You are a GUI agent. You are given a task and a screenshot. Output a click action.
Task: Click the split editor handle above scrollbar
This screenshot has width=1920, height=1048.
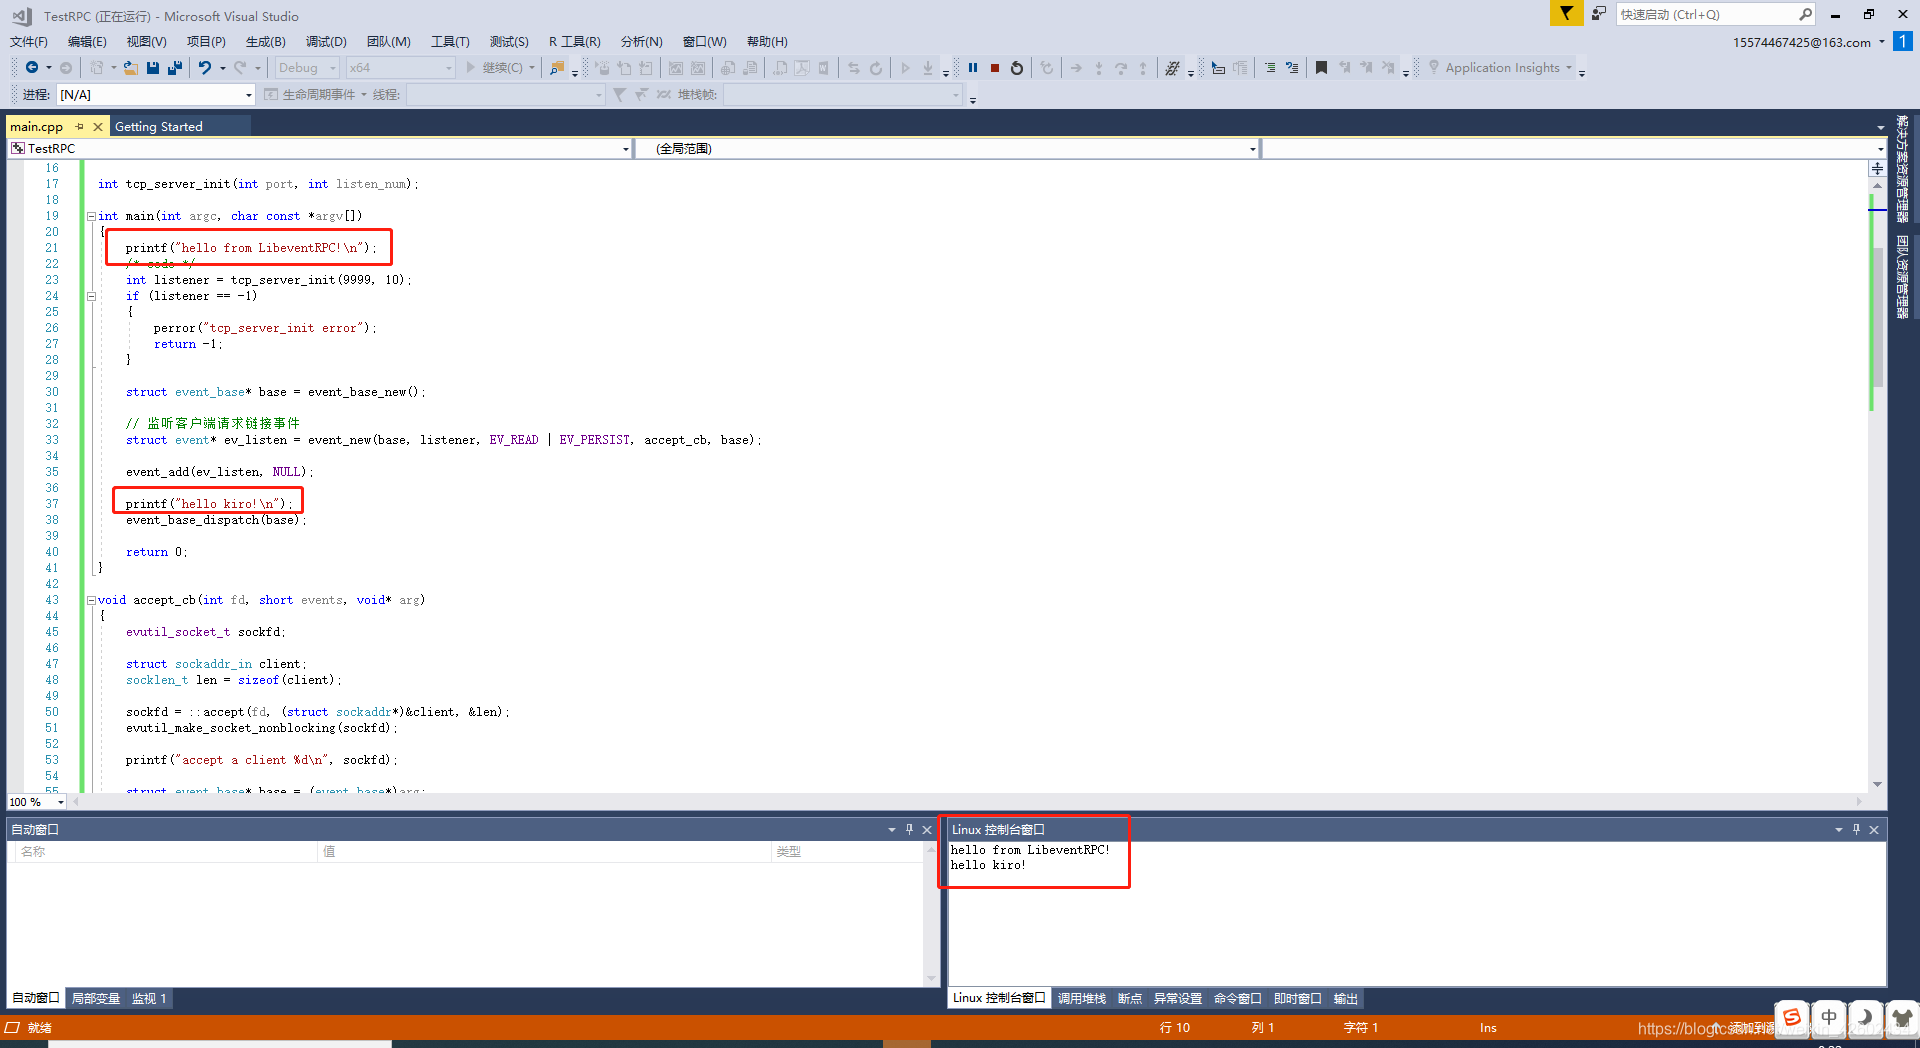(1877, 168)
